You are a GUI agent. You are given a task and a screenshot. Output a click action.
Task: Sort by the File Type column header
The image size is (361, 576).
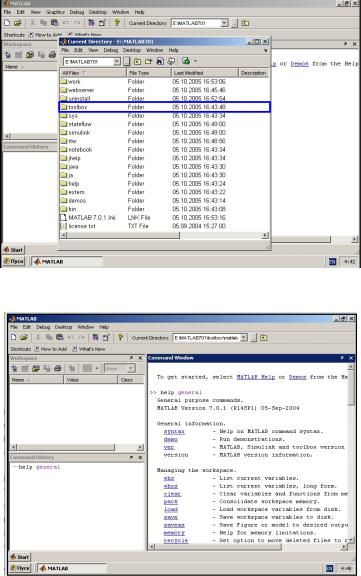click(149, 73)
